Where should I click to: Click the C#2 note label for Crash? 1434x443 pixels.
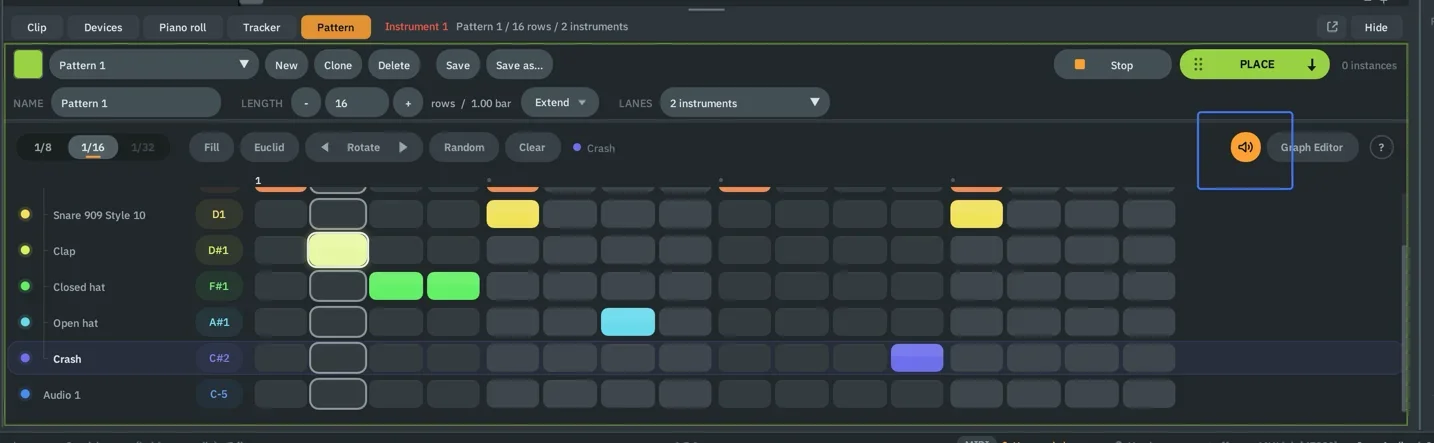pos(219,358)
